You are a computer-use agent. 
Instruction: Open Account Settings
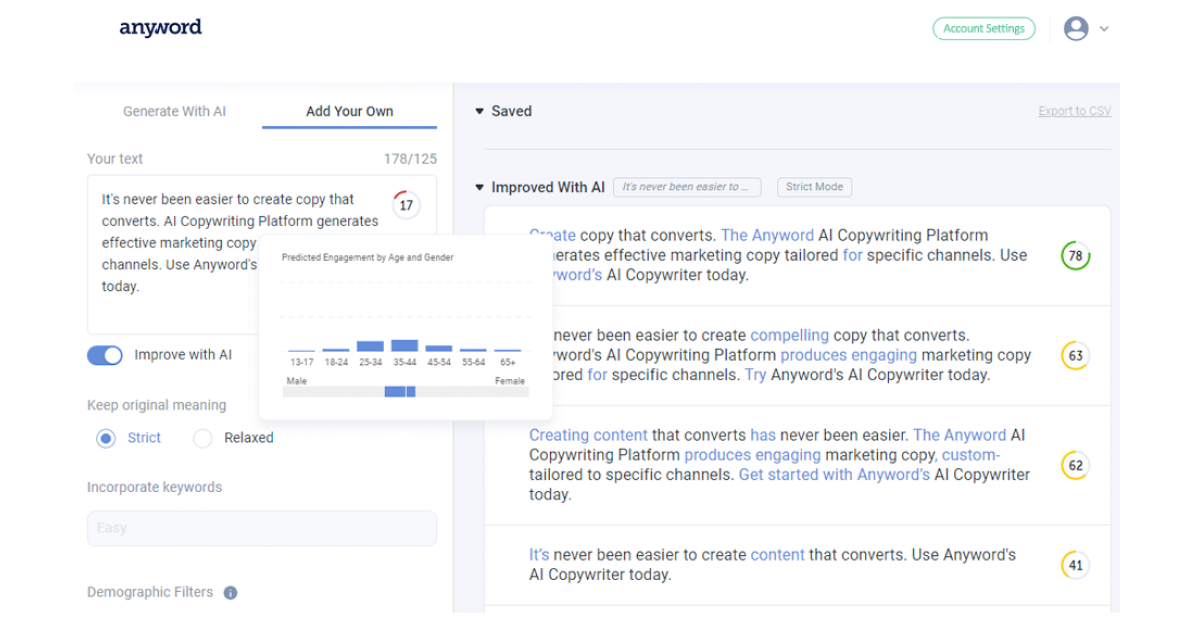(983, 29)
